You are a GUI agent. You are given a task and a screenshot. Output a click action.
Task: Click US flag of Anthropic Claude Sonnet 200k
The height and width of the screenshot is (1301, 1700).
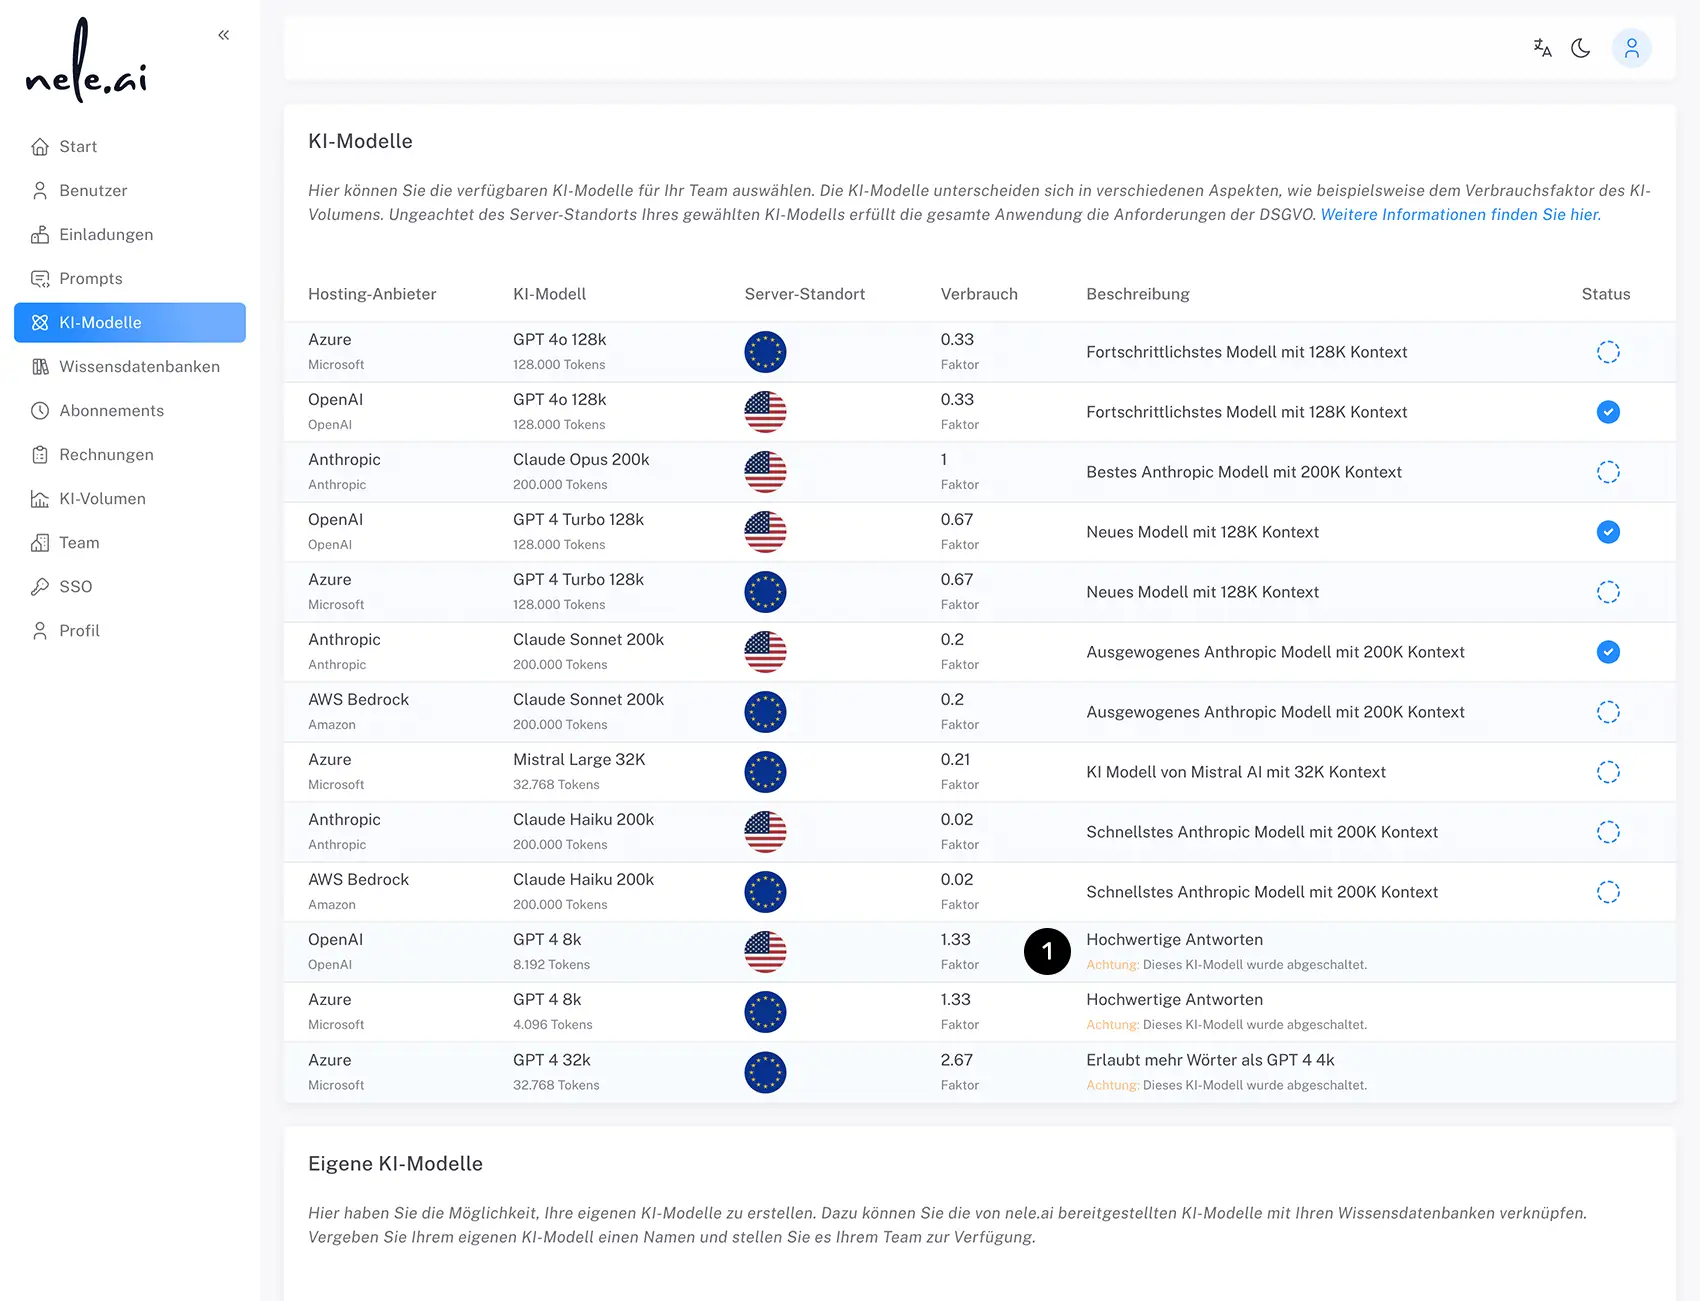[x=765, y=652]
